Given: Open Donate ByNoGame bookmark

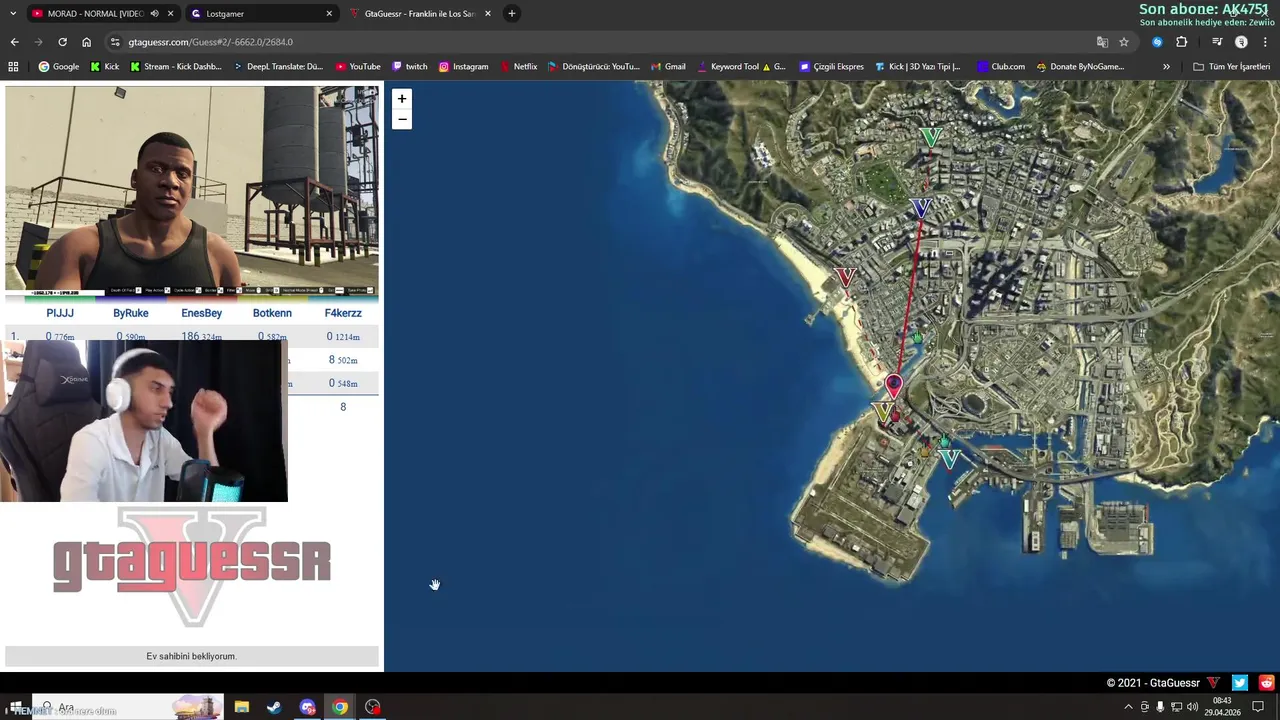Looking at the screenshot, I should 1080,67.
